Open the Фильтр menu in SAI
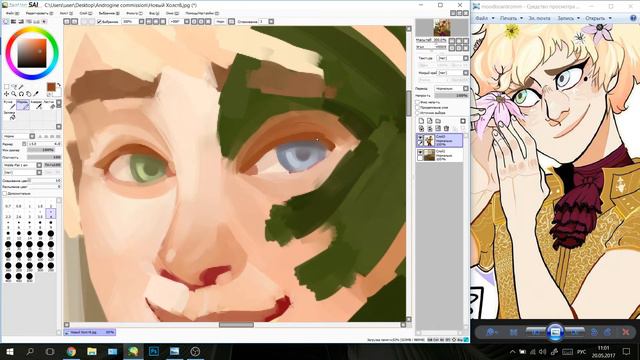The height and width of the screenshot is (360, 640). point(134,13)
